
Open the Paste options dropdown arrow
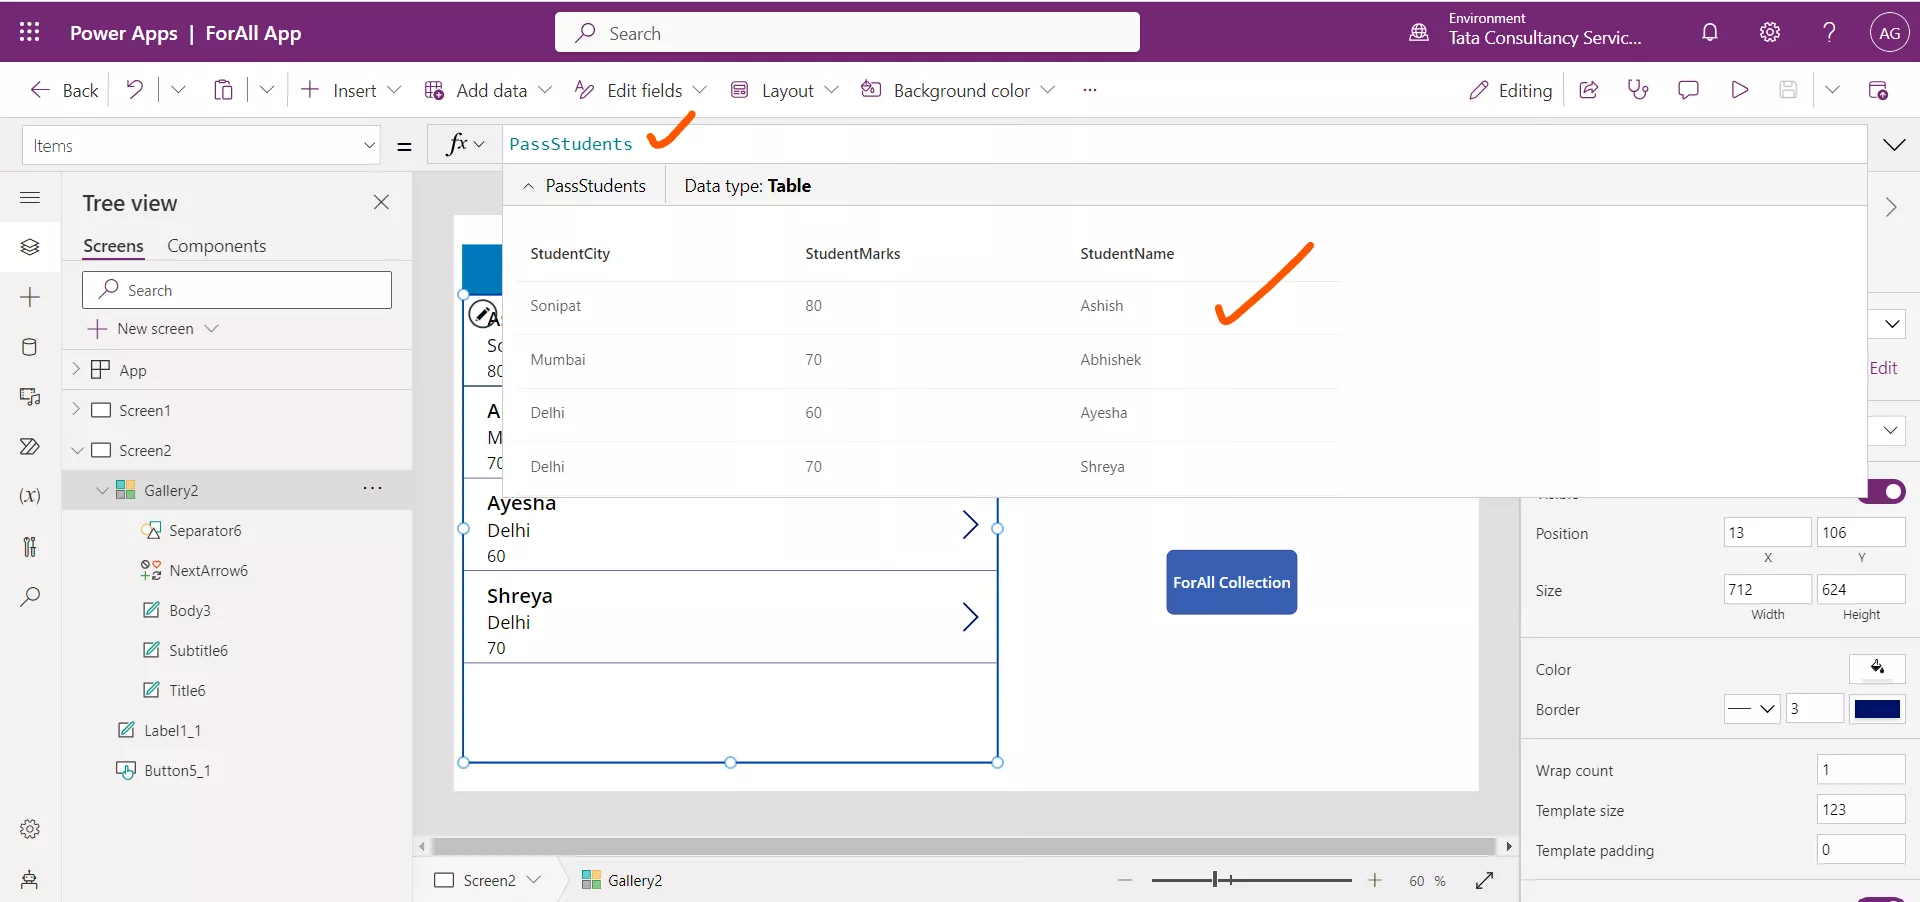click(x=267, y=90)
